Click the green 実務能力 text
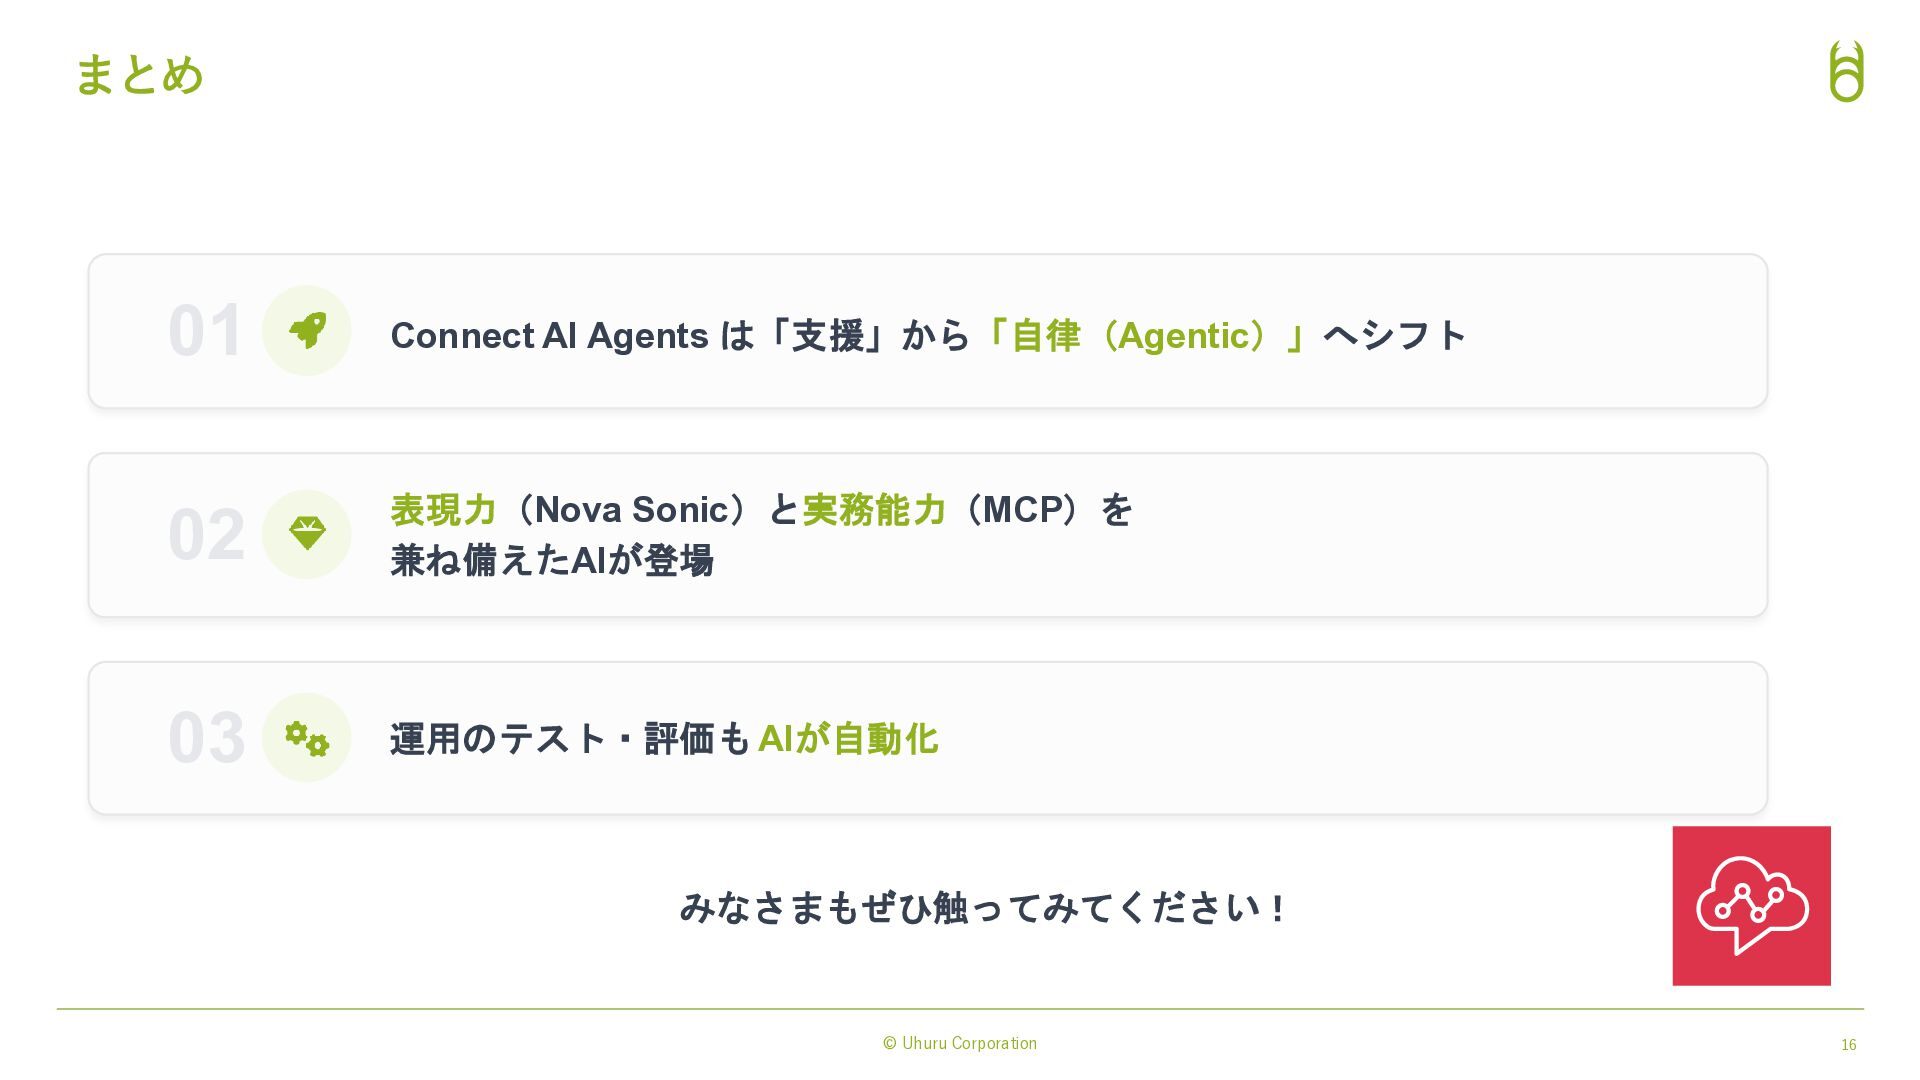Viewport: 1920px width, 1080px height. pos(874,509)
